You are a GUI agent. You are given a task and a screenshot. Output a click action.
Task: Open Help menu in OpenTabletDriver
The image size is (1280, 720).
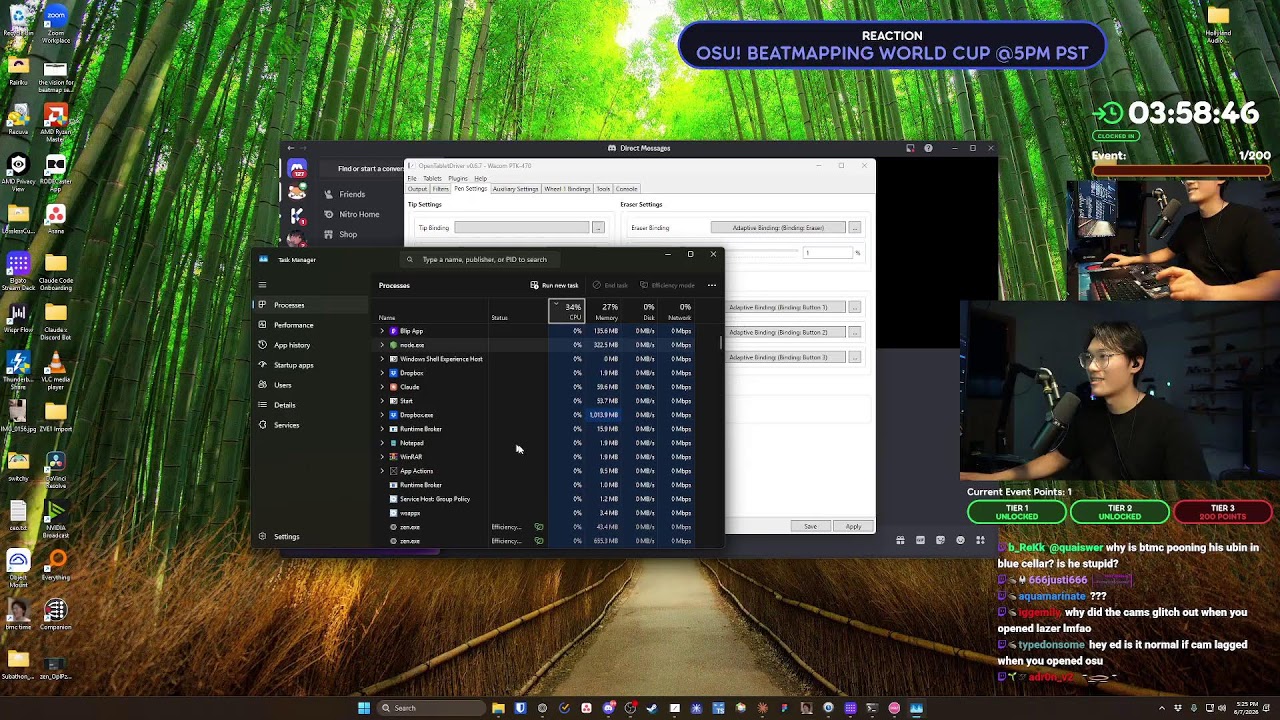(x=480, y=178)
